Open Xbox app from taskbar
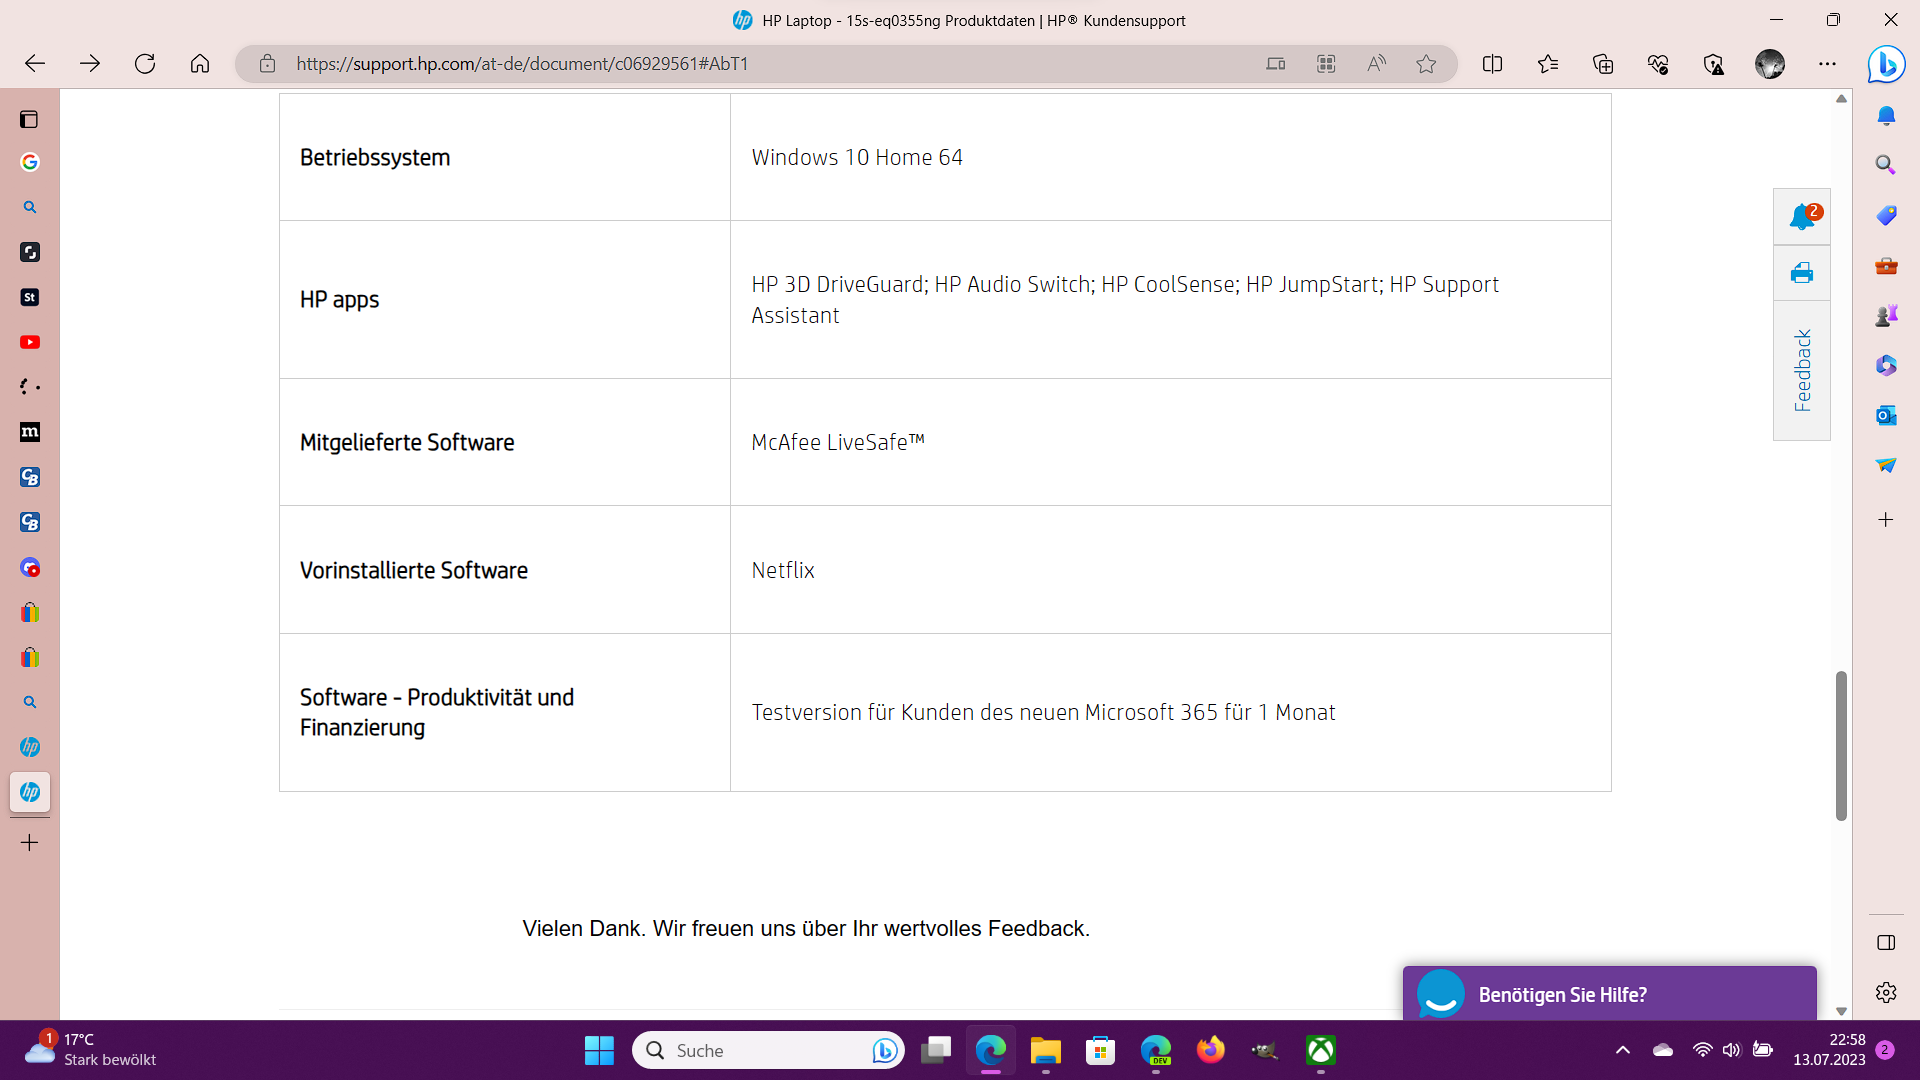 click(x=1320, y=1050)
